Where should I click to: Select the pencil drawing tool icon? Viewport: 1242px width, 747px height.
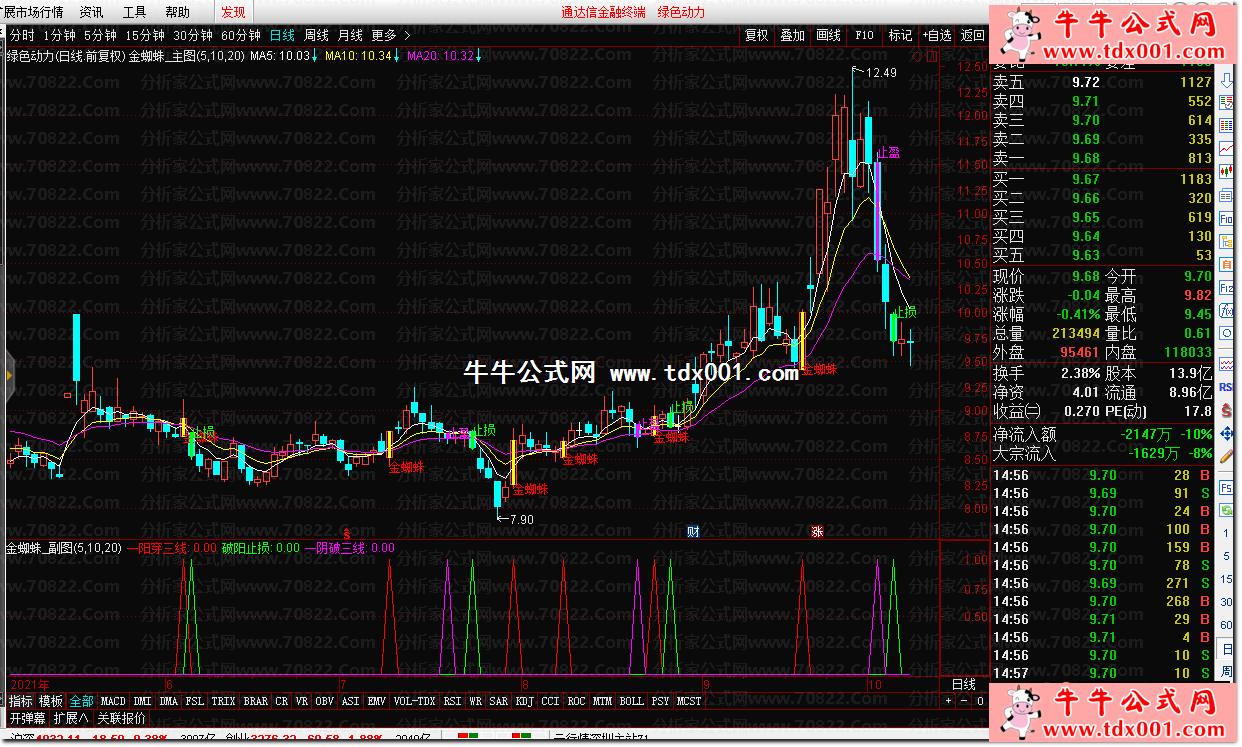click(x=1227, y=454)
